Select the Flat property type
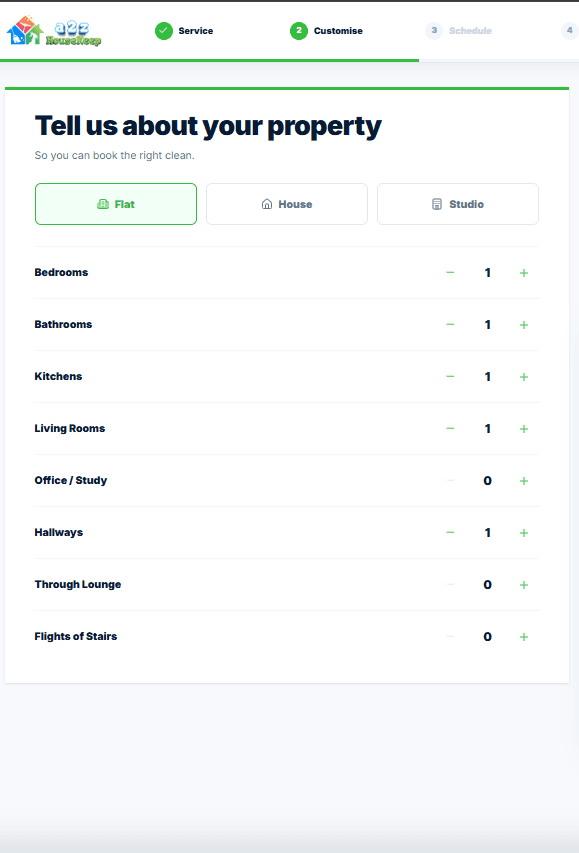 [116, 204]
